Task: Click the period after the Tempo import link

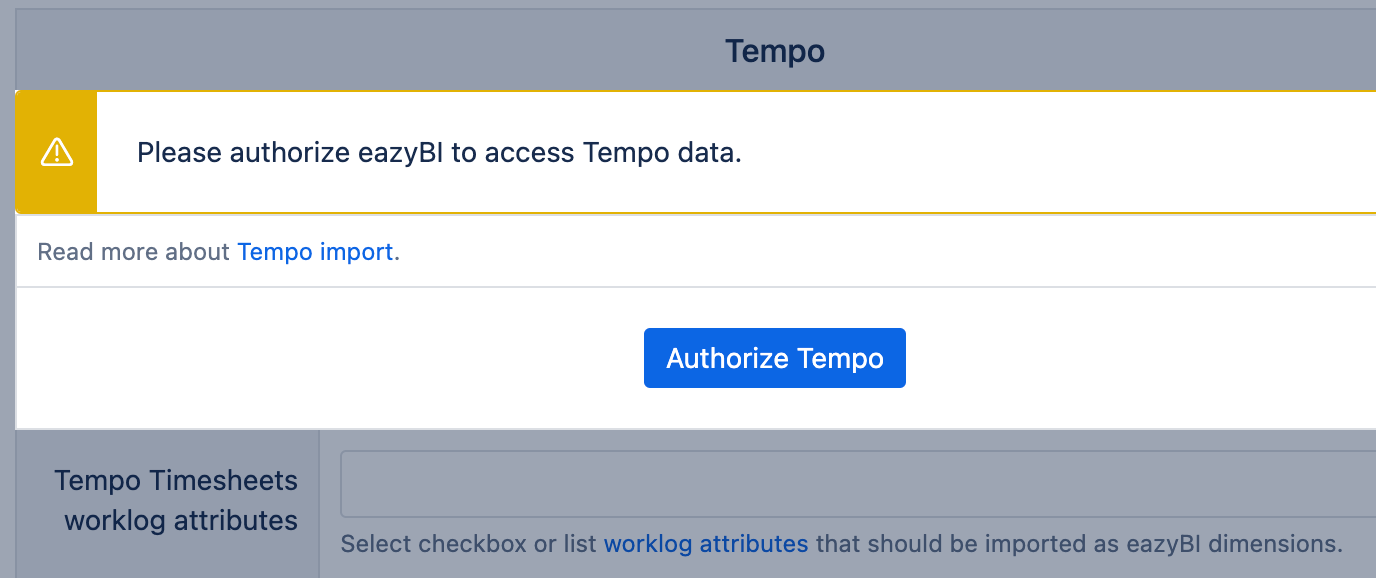Action: 397,253
